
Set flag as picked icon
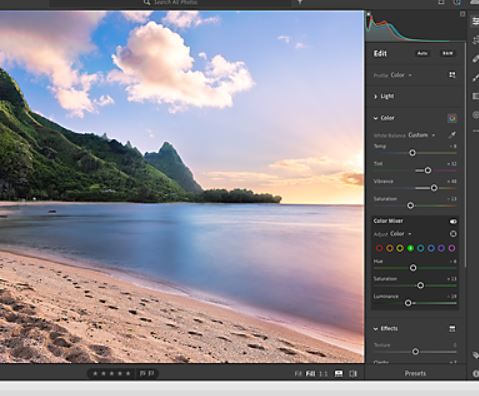pos(142,373)
